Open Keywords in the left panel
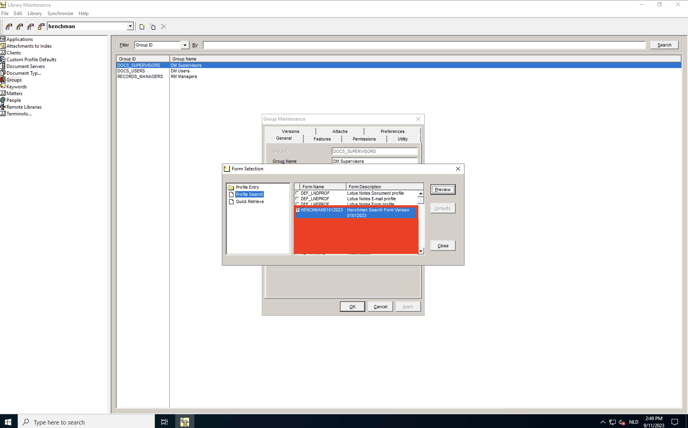 [x=16, y=87]
